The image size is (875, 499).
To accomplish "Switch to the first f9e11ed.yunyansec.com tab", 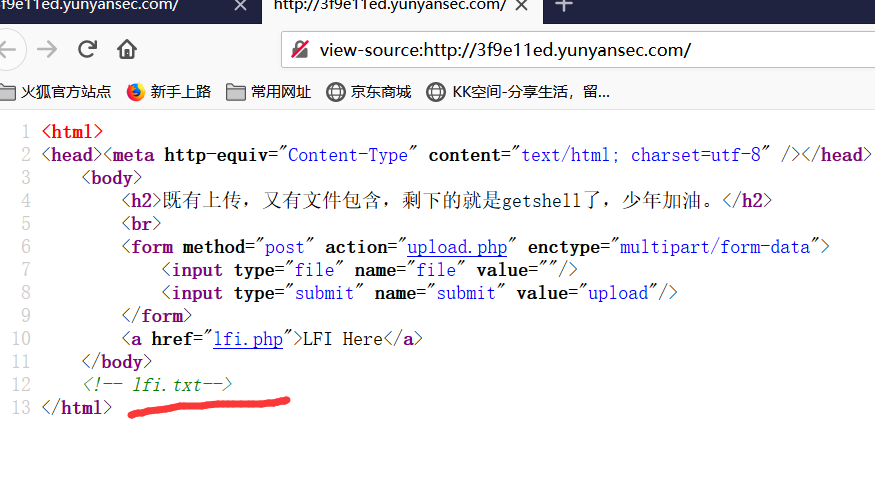I will (100, 6).
